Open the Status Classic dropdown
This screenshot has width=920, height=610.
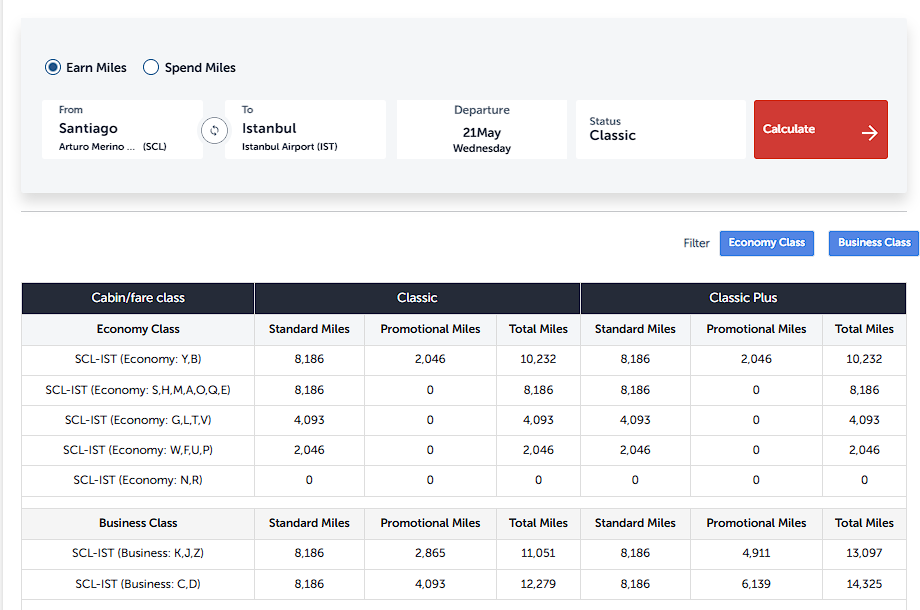660,129
